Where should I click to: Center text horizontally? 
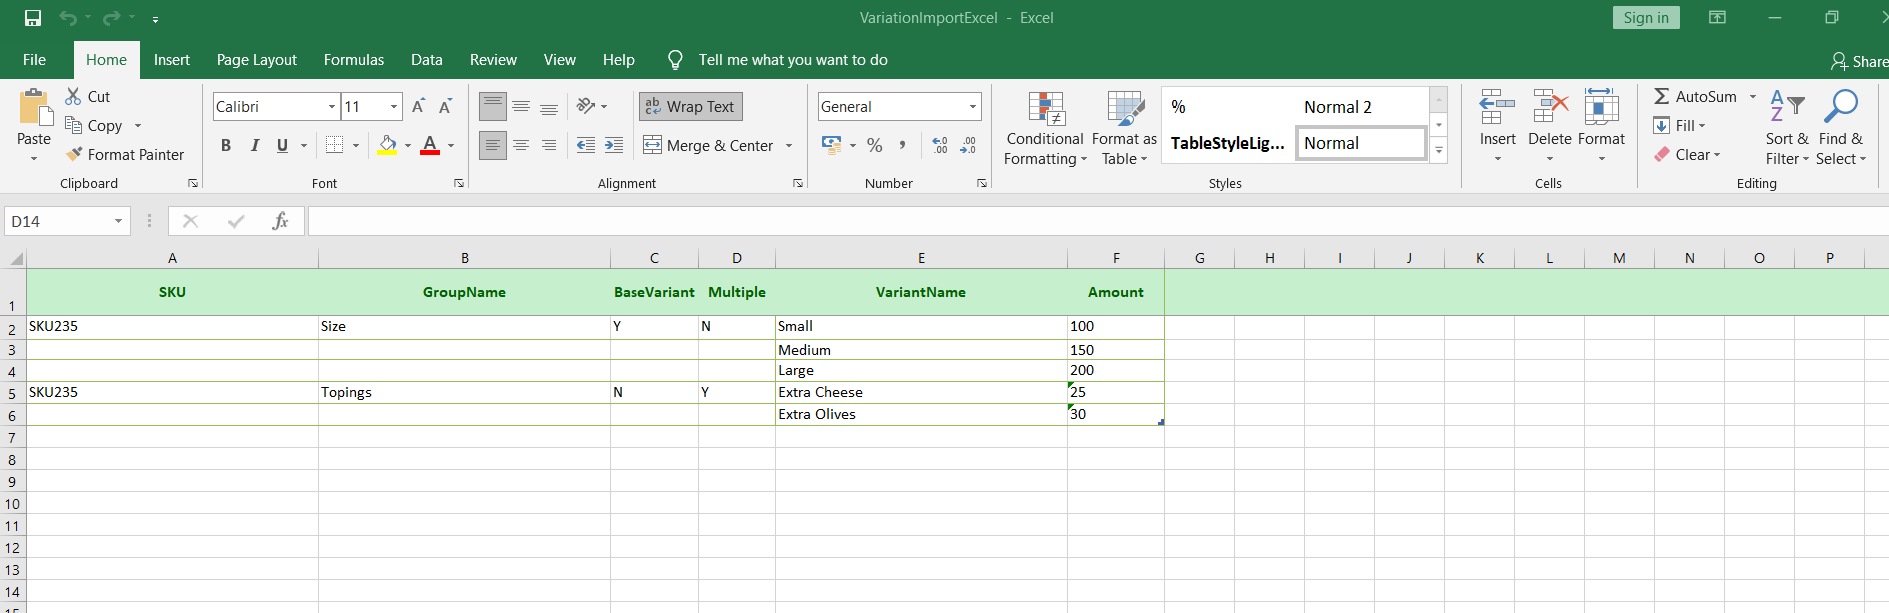pyautogui.click(x=521, y=146)
